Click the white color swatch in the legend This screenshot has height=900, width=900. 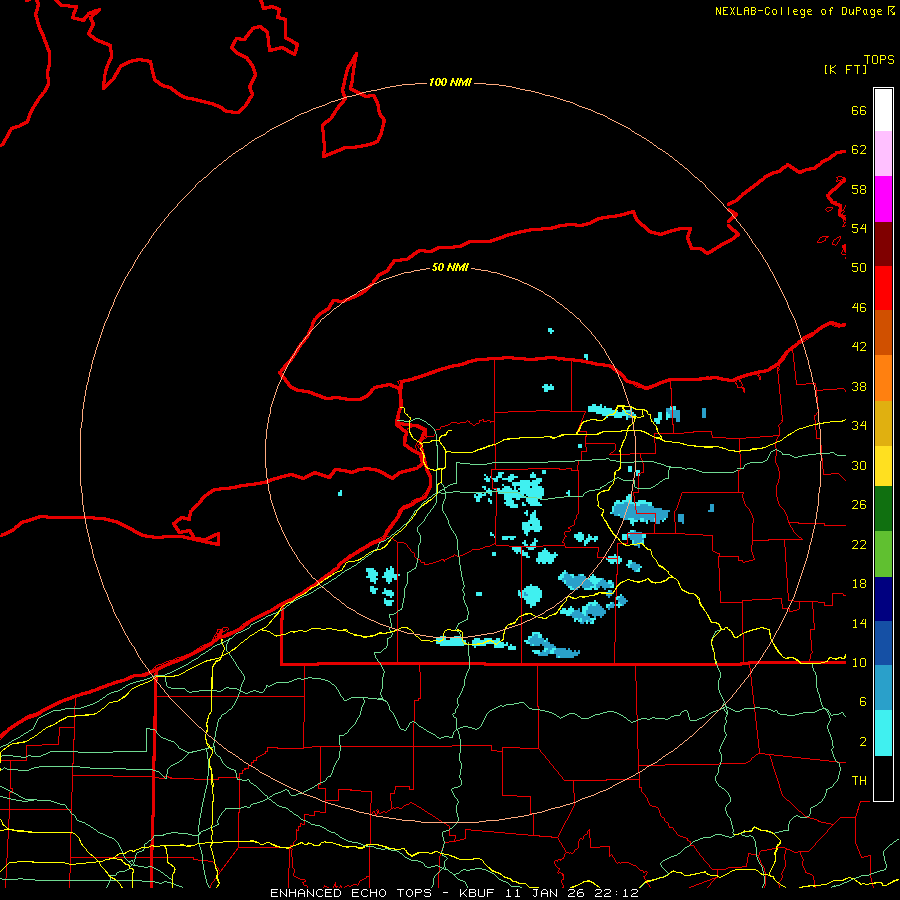coord(883,110)
